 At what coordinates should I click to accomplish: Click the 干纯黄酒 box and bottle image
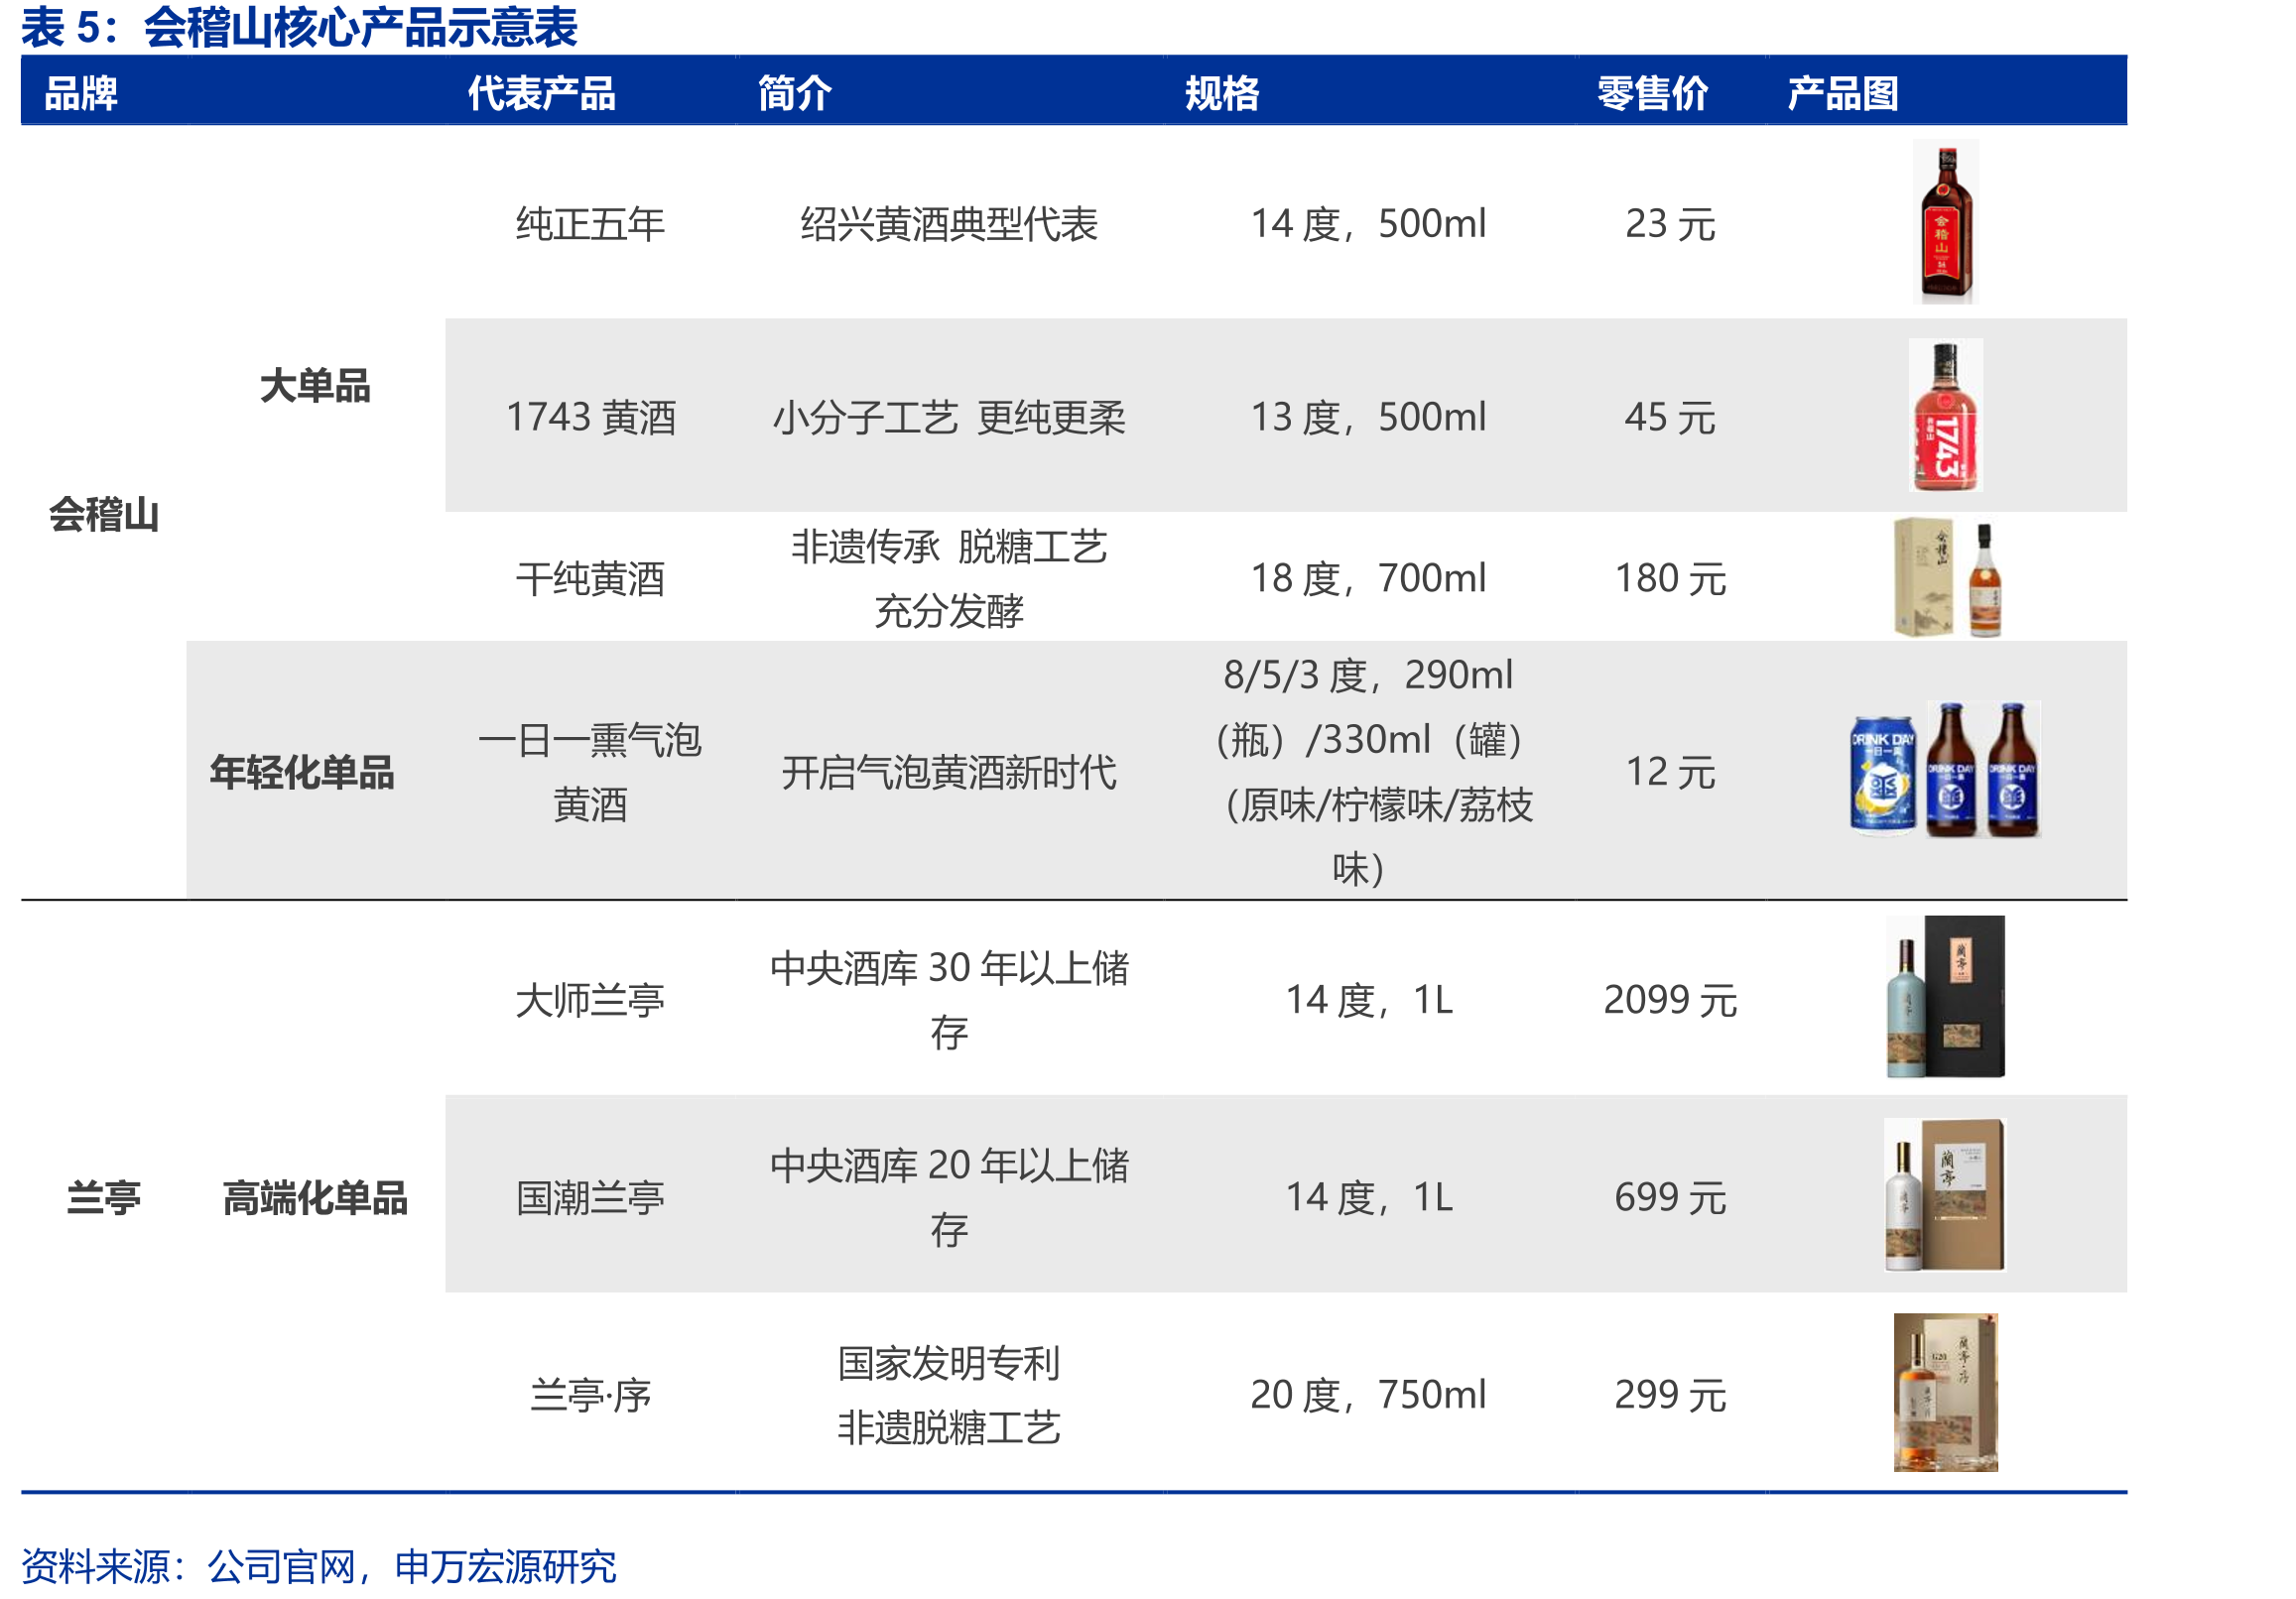click(x=1947, y=577)
